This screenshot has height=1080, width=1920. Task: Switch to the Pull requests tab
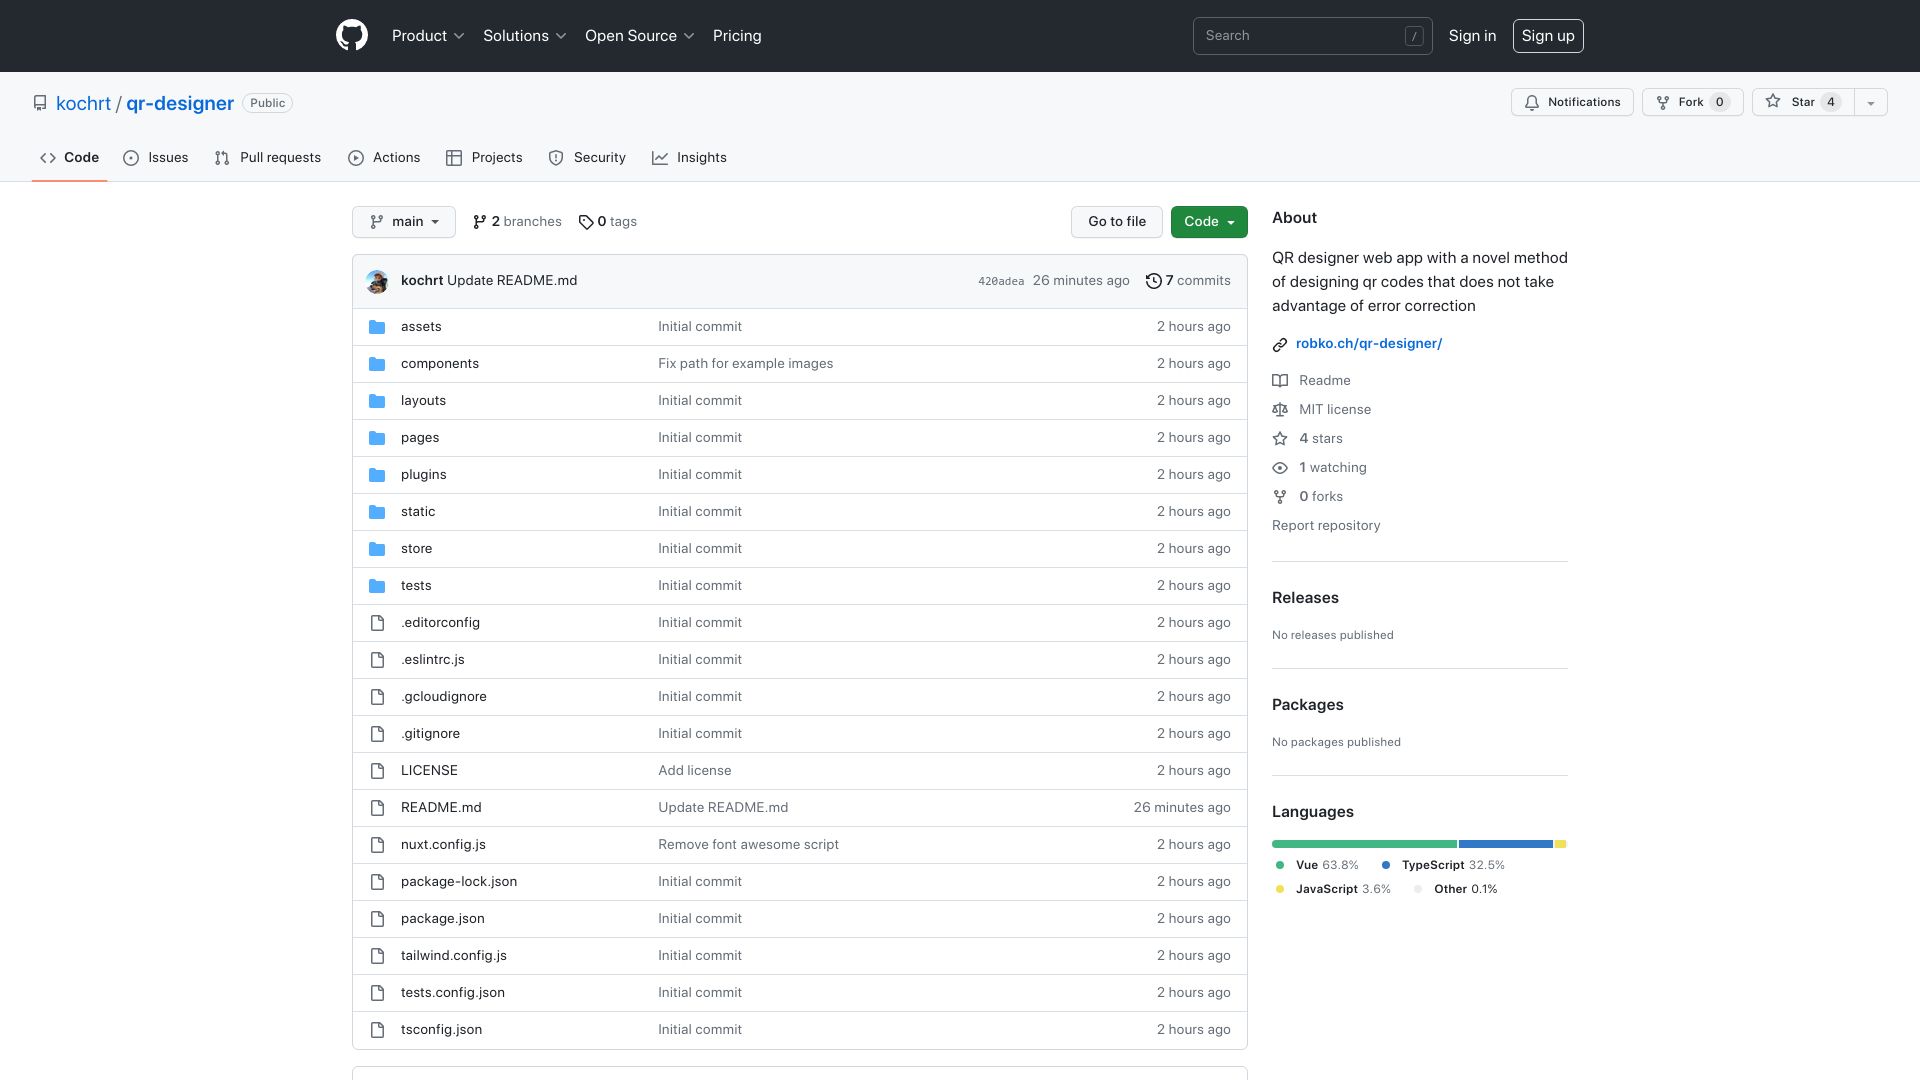point(268,158)
